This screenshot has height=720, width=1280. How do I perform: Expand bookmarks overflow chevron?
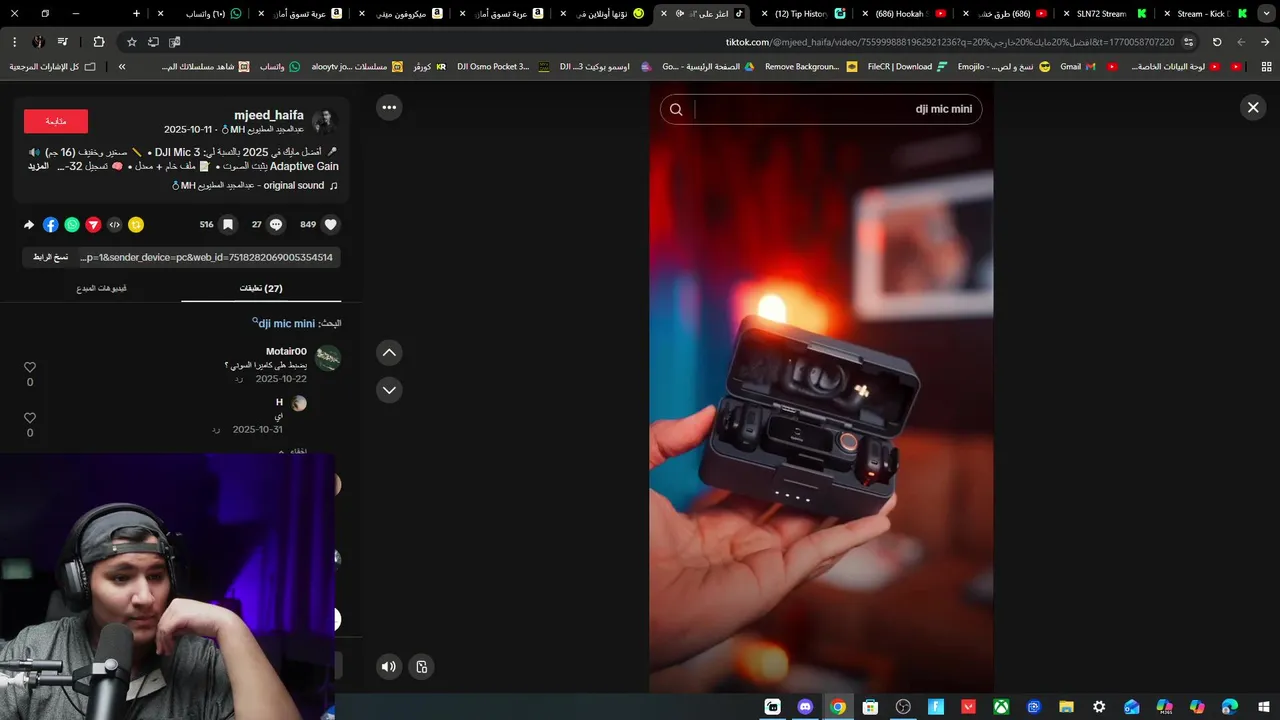point(121,67)
